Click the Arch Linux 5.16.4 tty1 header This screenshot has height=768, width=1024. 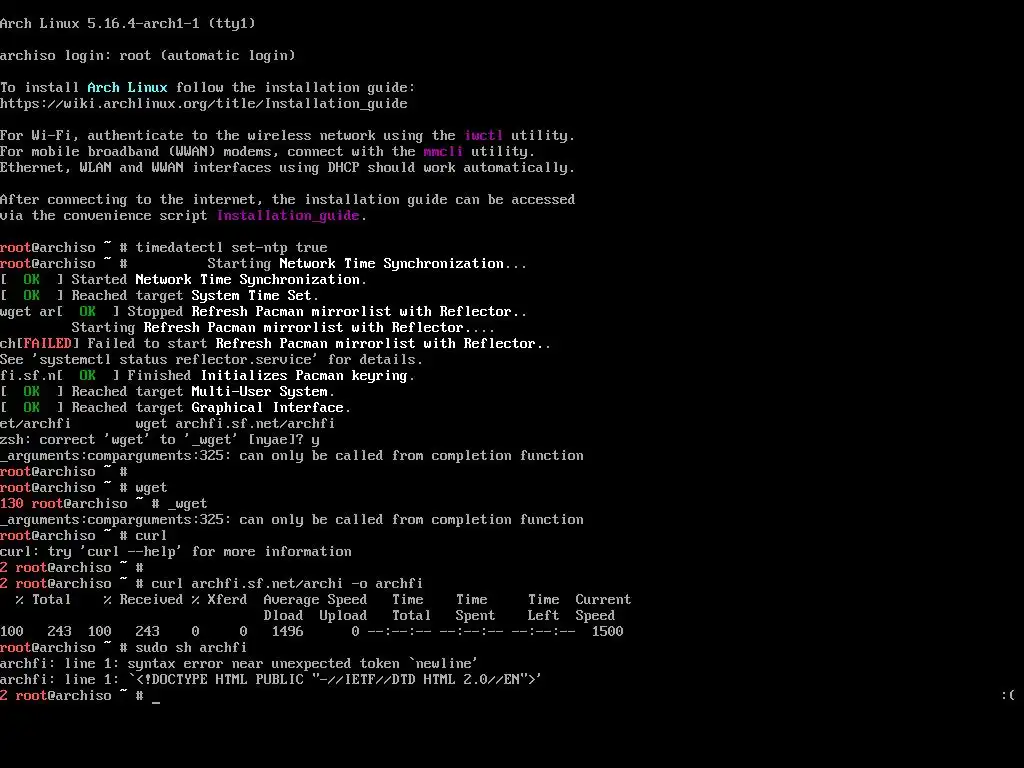coord(128,24)
